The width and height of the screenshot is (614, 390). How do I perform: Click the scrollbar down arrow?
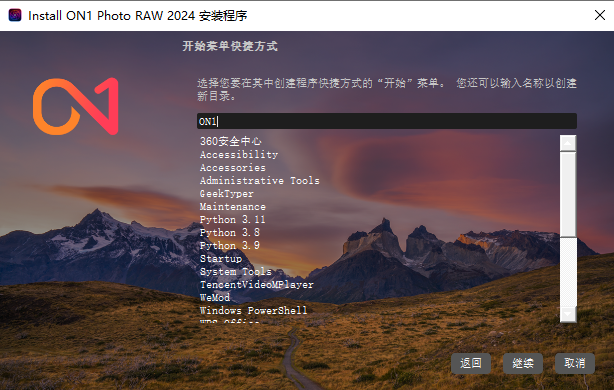568,314
